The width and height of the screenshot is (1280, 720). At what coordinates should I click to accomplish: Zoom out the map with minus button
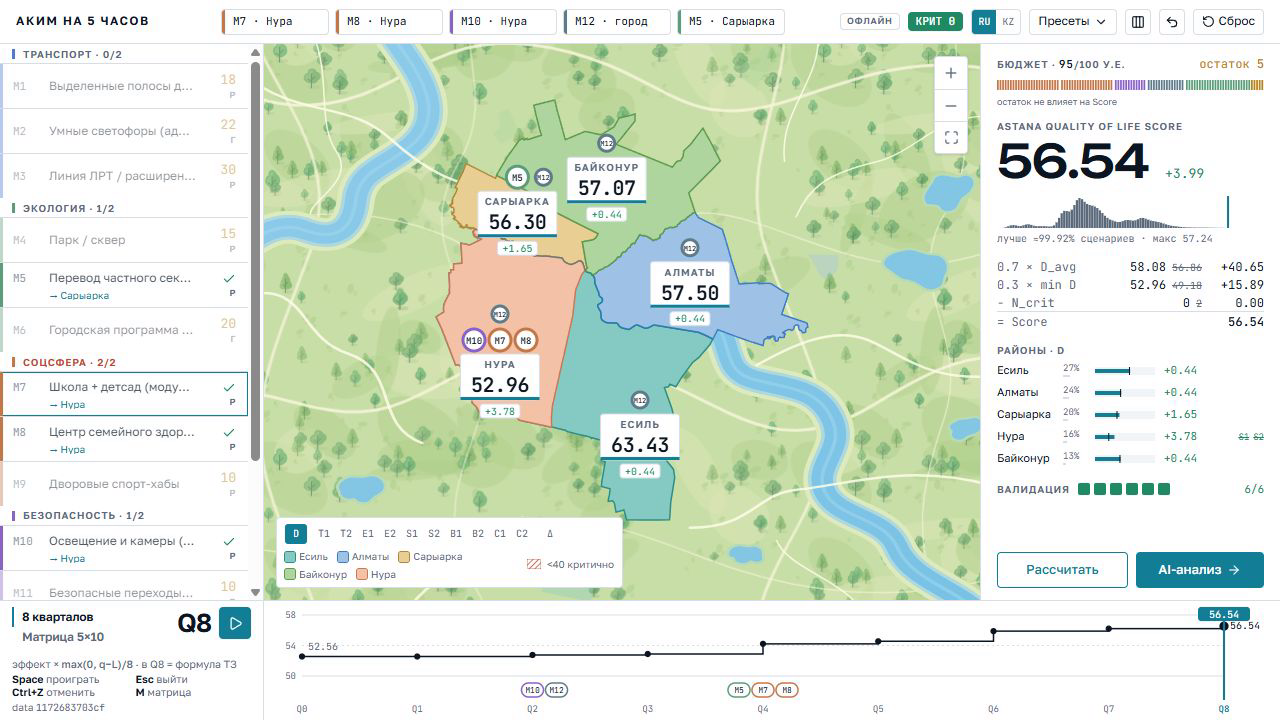(950, 106)
